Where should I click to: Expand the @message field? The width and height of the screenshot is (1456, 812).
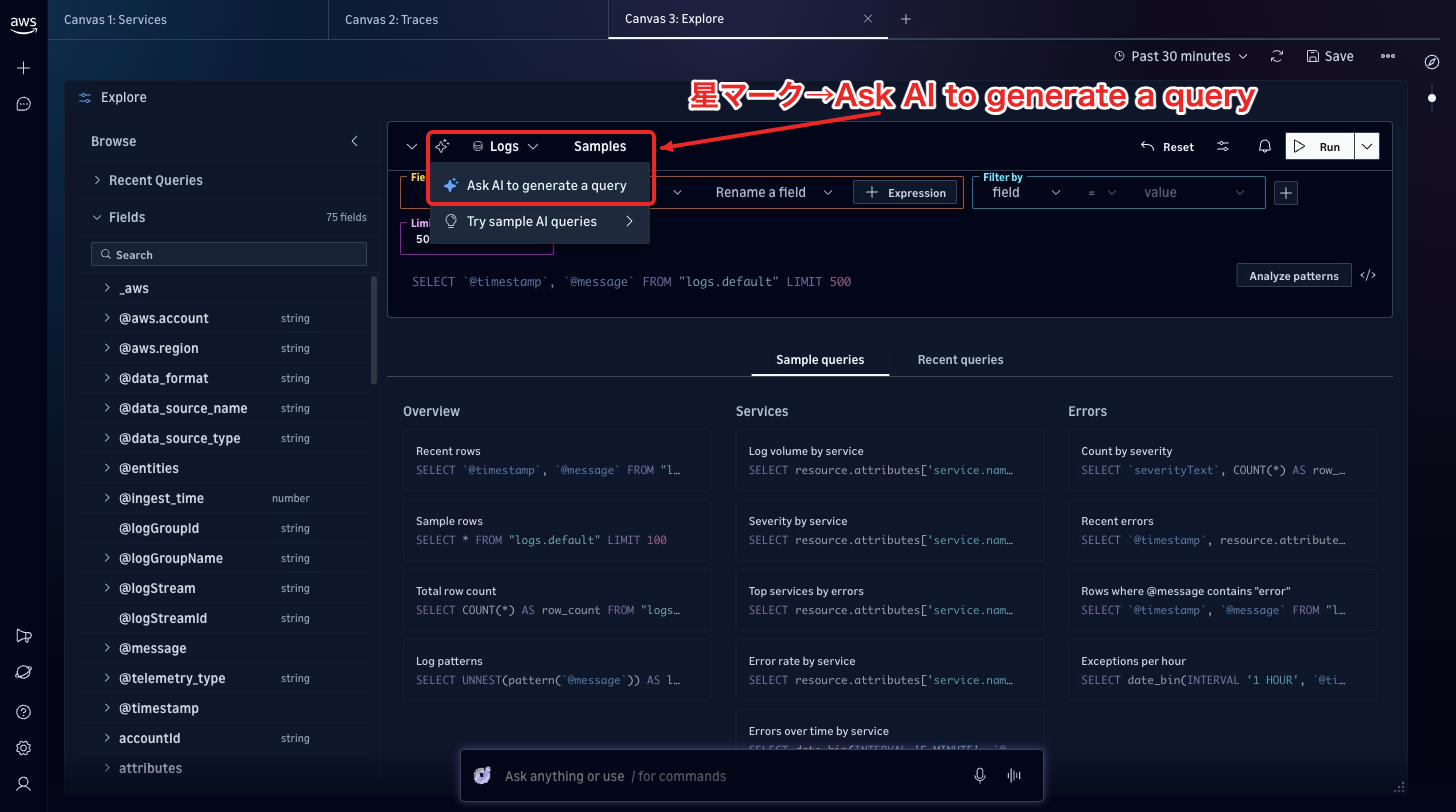click(107, 648)
